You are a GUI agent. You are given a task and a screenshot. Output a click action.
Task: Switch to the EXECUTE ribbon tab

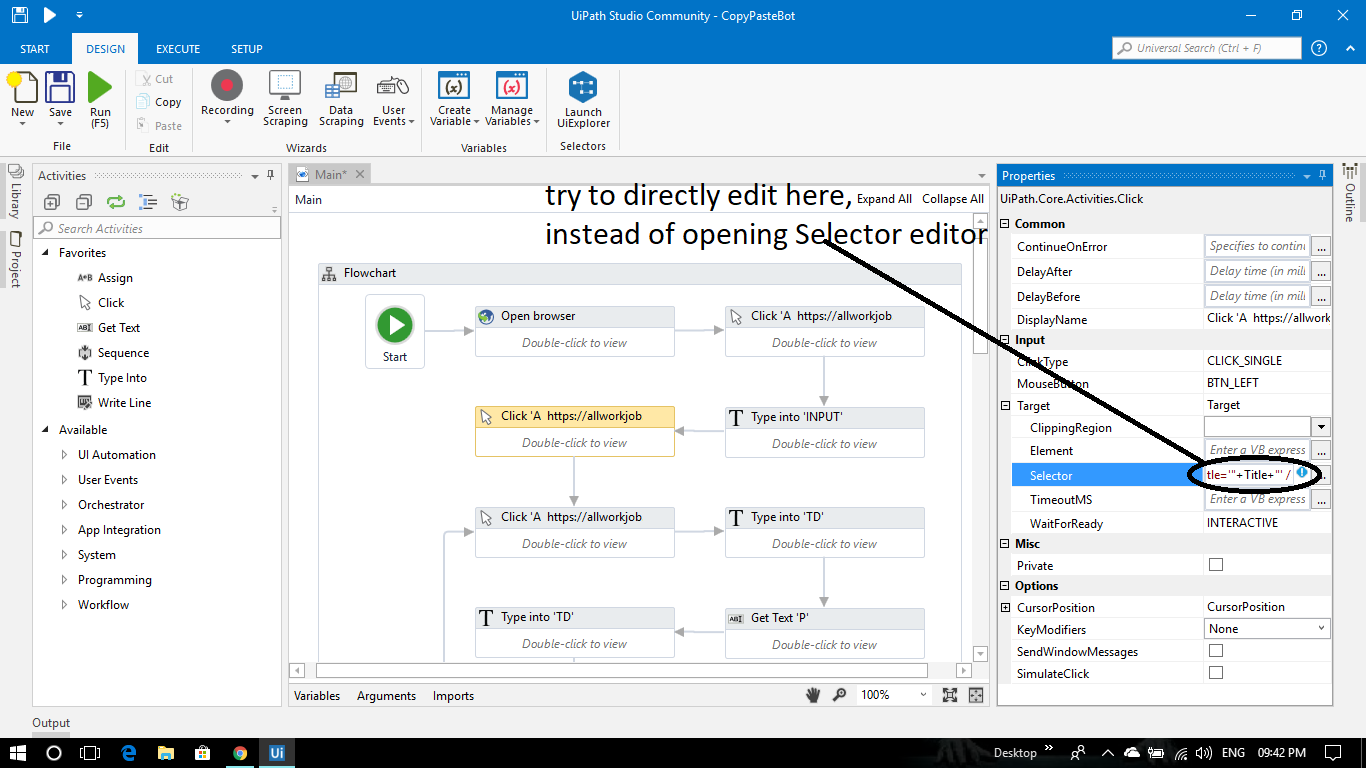point(178,49)
